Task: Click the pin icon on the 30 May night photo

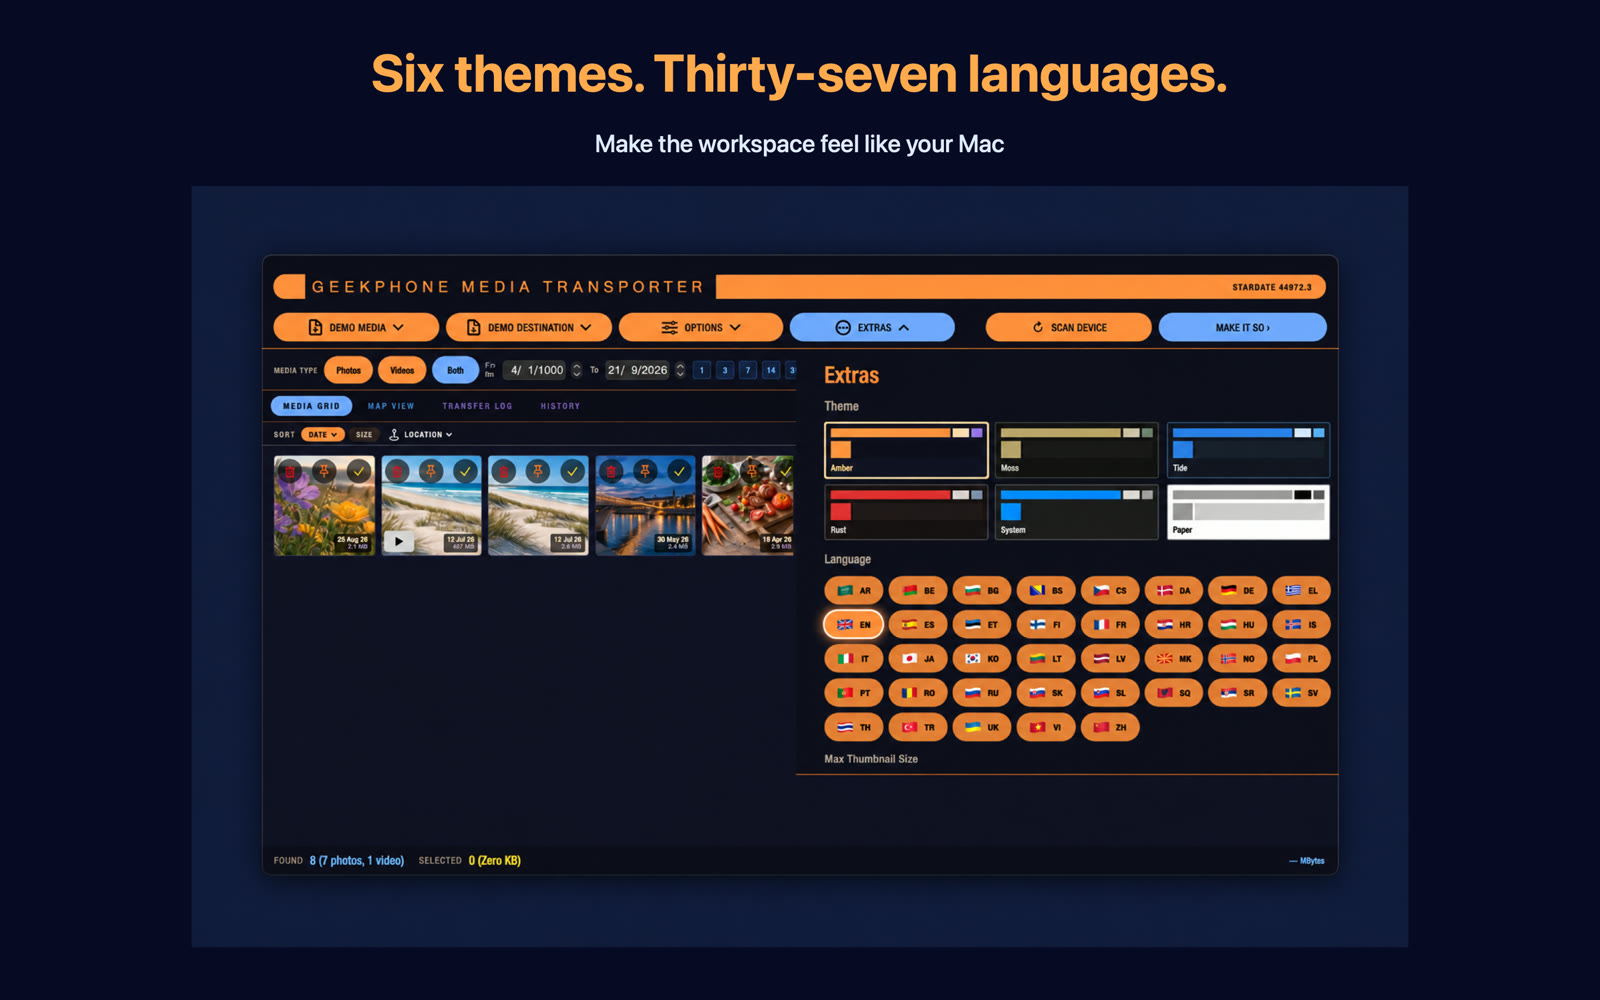Action: pos(645,471)
